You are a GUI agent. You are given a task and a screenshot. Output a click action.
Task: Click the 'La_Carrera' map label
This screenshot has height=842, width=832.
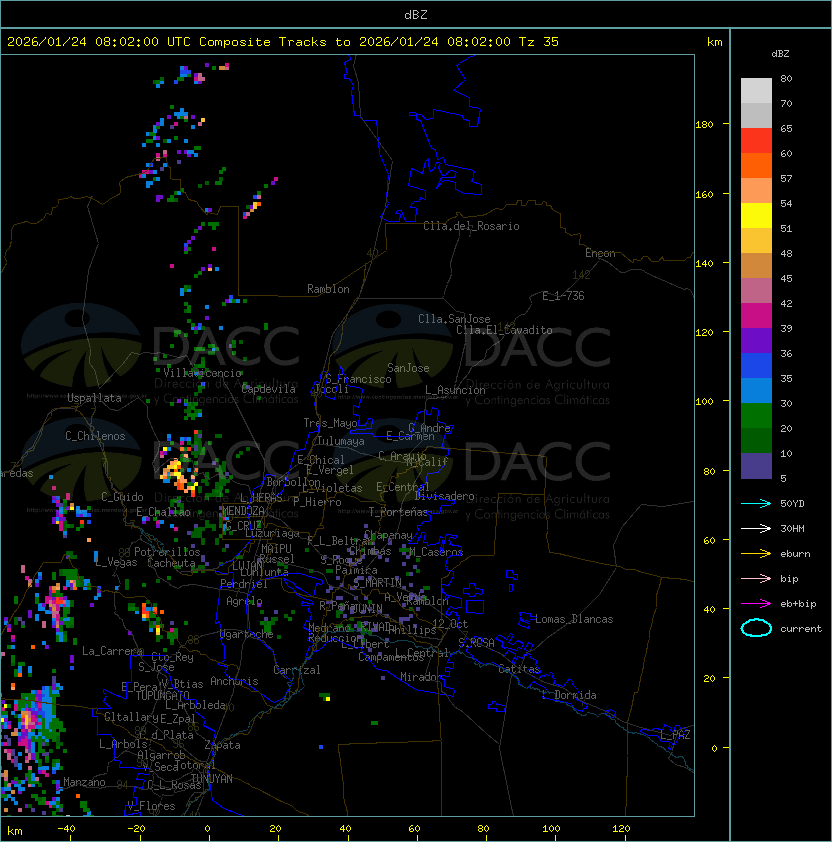113,651
